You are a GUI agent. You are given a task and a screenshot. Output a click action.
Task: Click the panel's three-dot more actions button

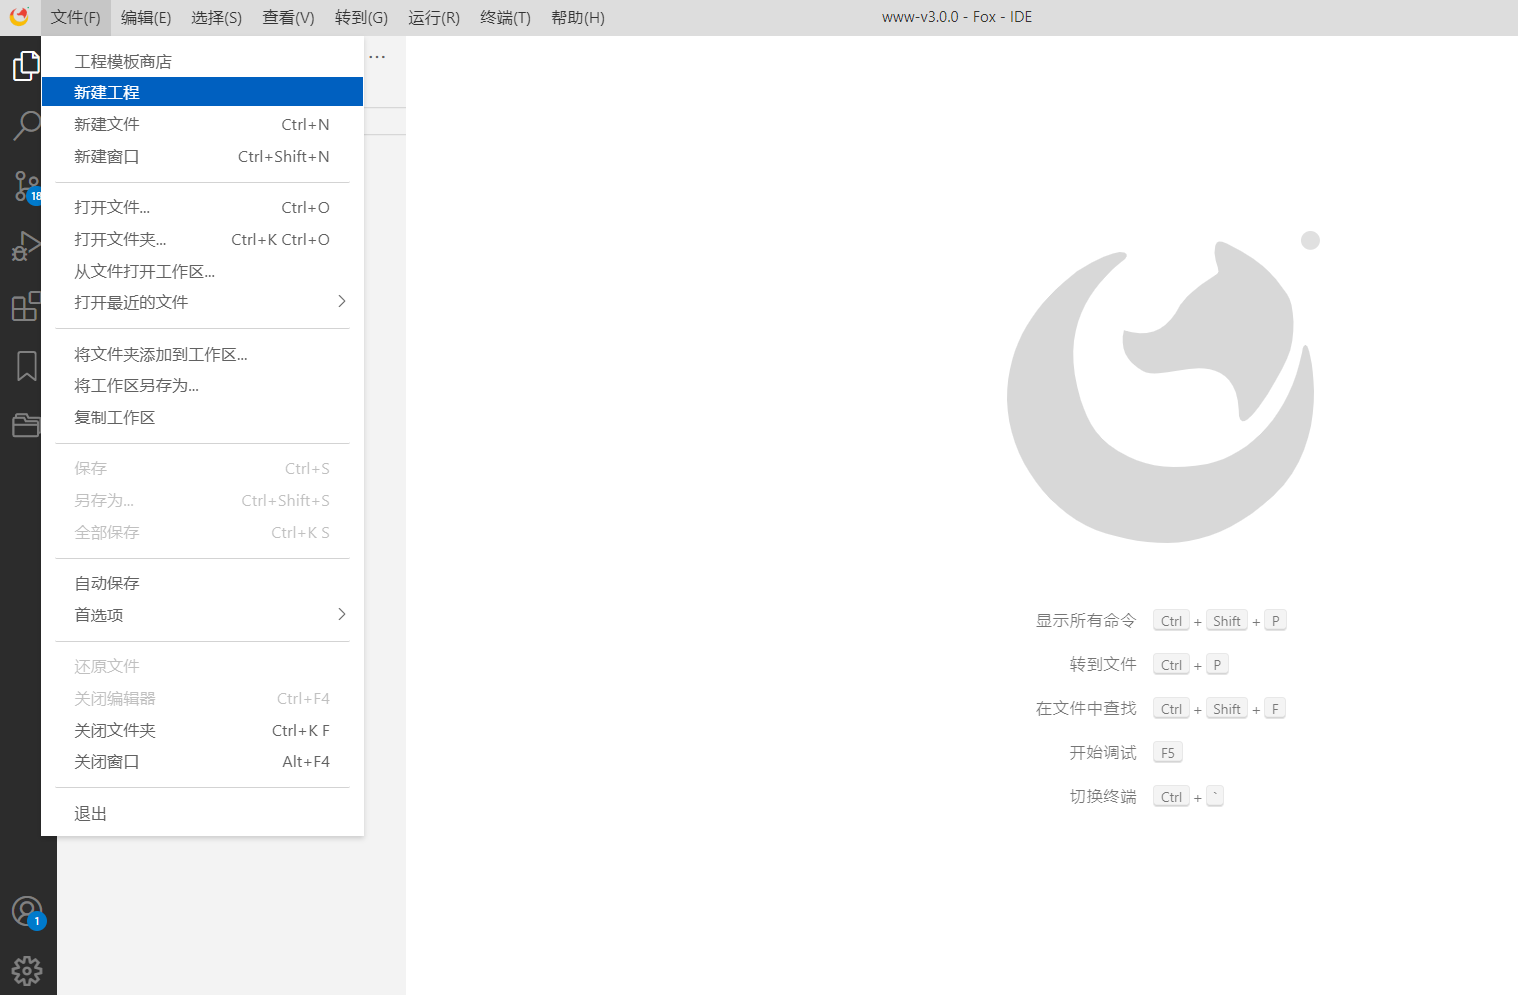coord(377,57)
